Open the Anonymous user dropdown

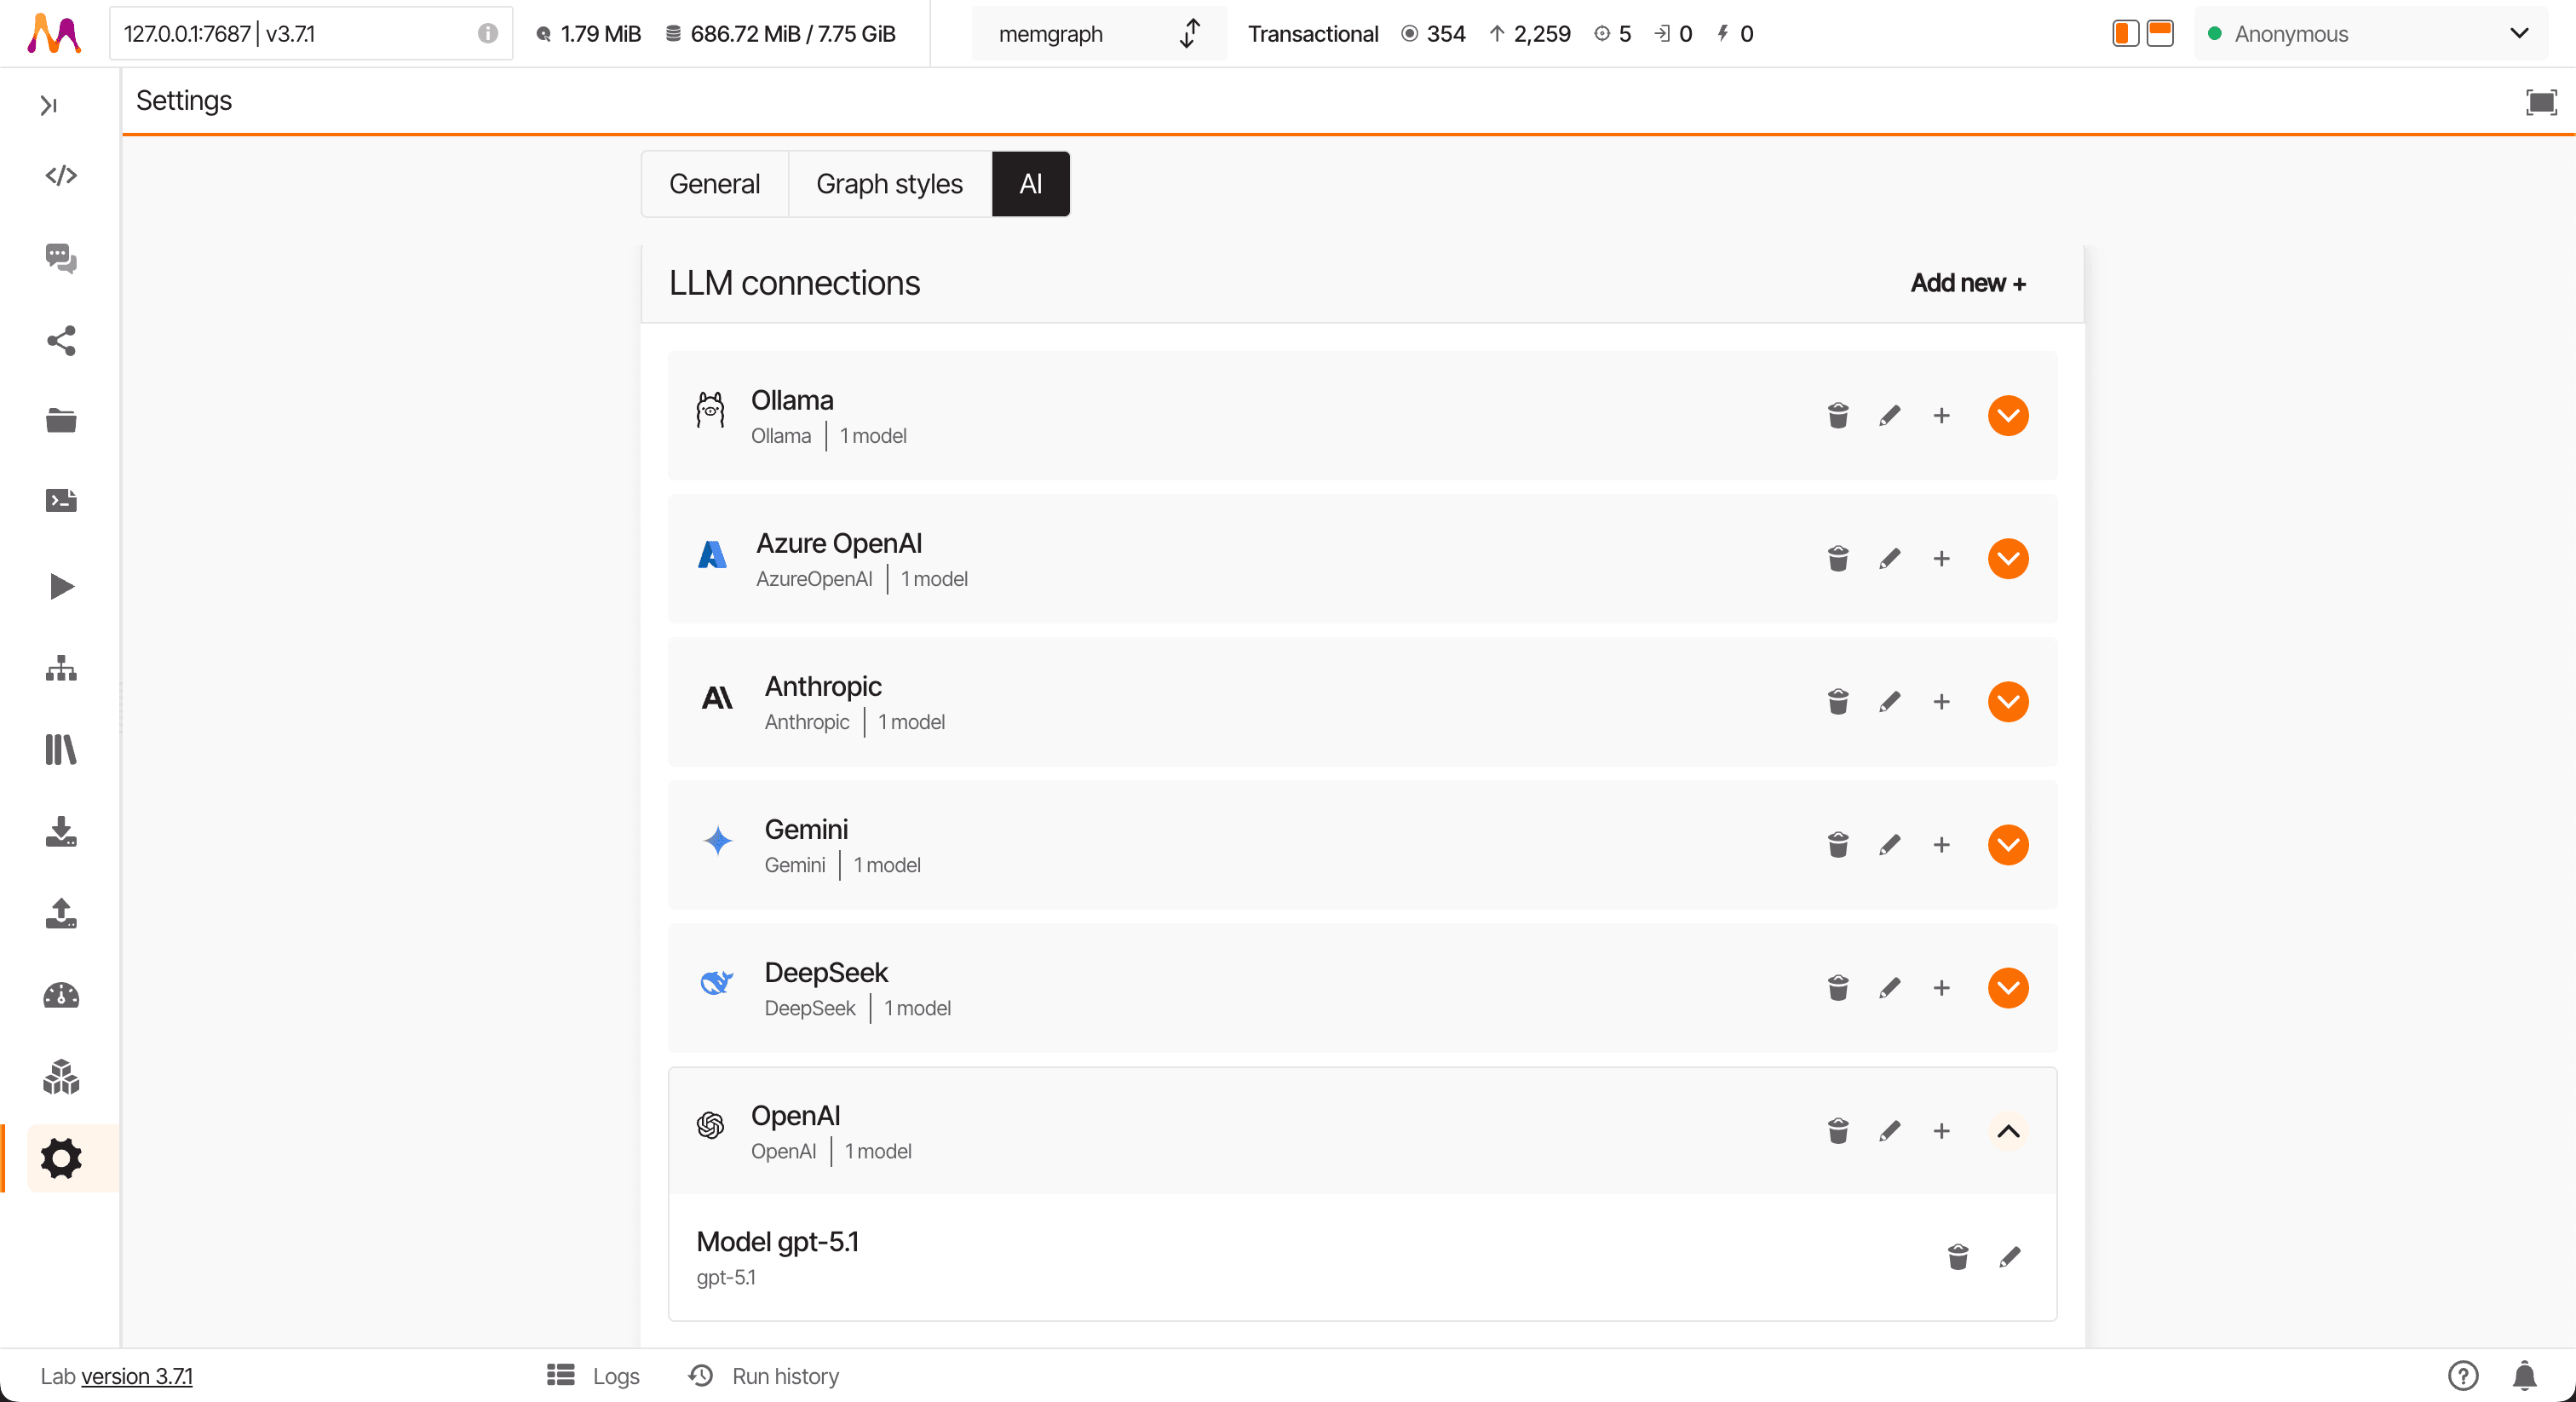[2370, 34]
